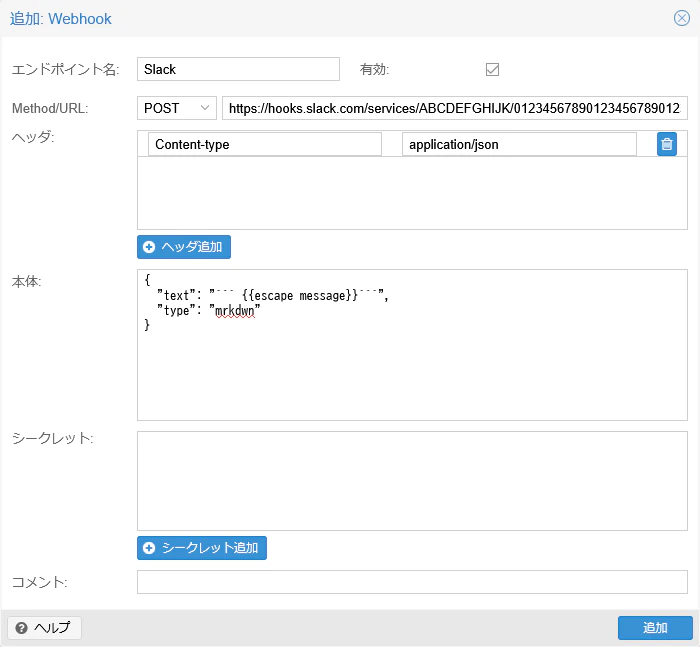Image resolution: width=700 pixels, height=647 pixels.
Task: Edit the Content-type header name field
Action: 265,144
